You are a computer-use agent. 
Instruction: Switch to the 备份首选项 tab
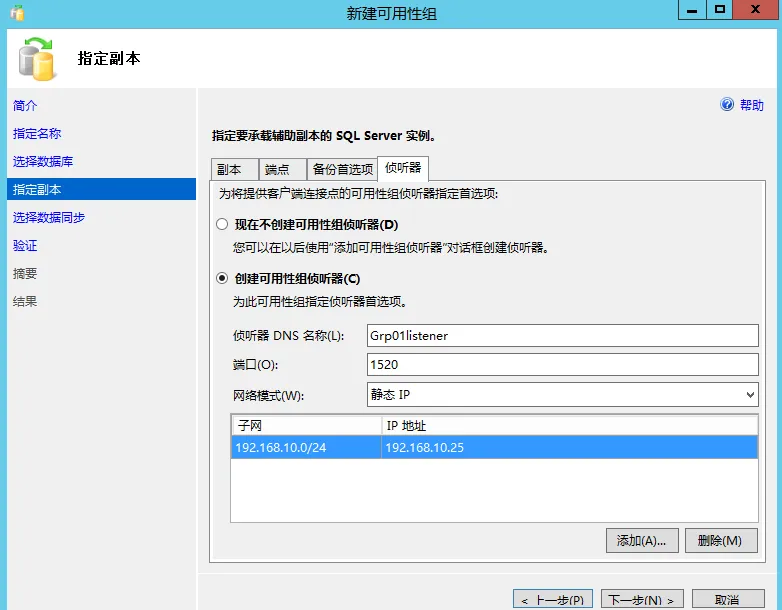[x=342, y=170]
